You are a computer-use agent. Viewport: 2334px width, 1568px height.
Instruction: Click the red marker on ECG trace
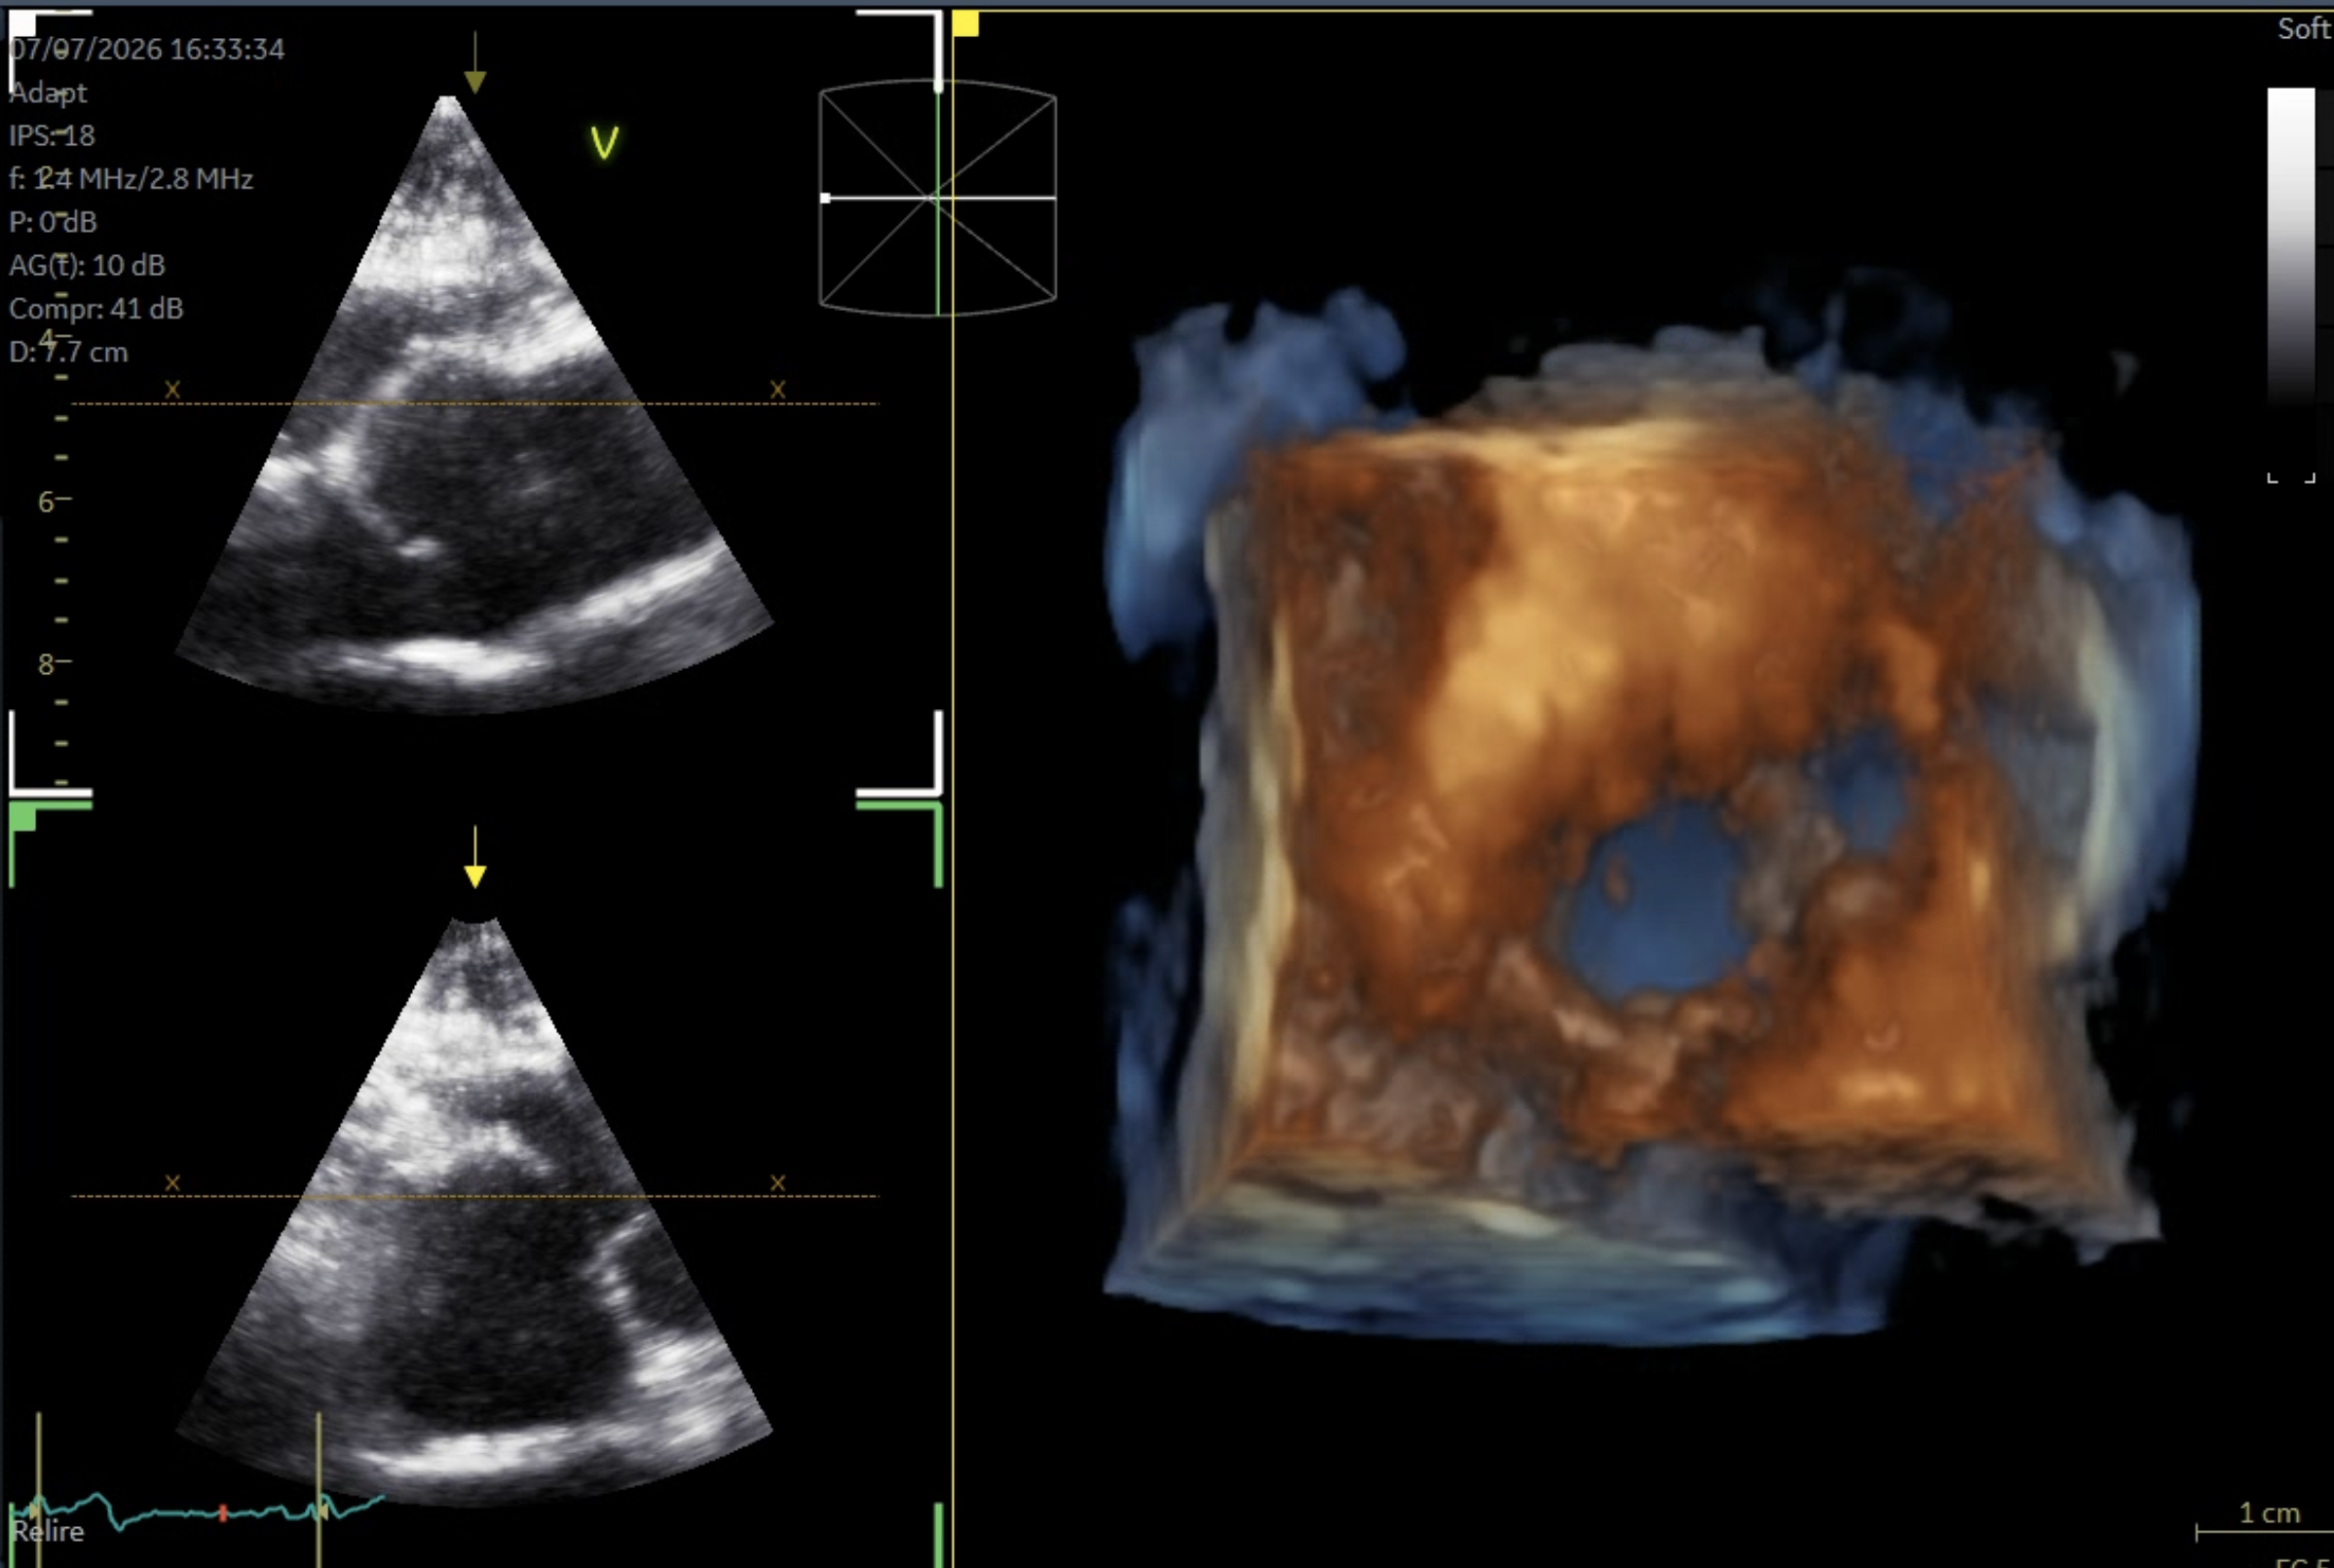coord(223,1513)
